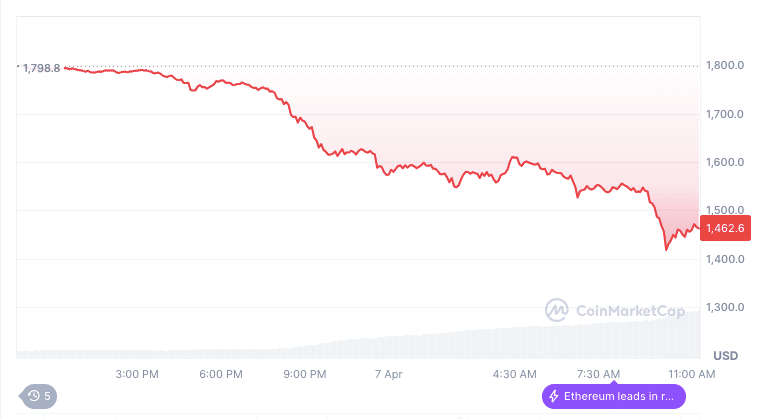Select the 3:00 PM time axis label
The width and height of the screenshot is (774, 419).
137,374
